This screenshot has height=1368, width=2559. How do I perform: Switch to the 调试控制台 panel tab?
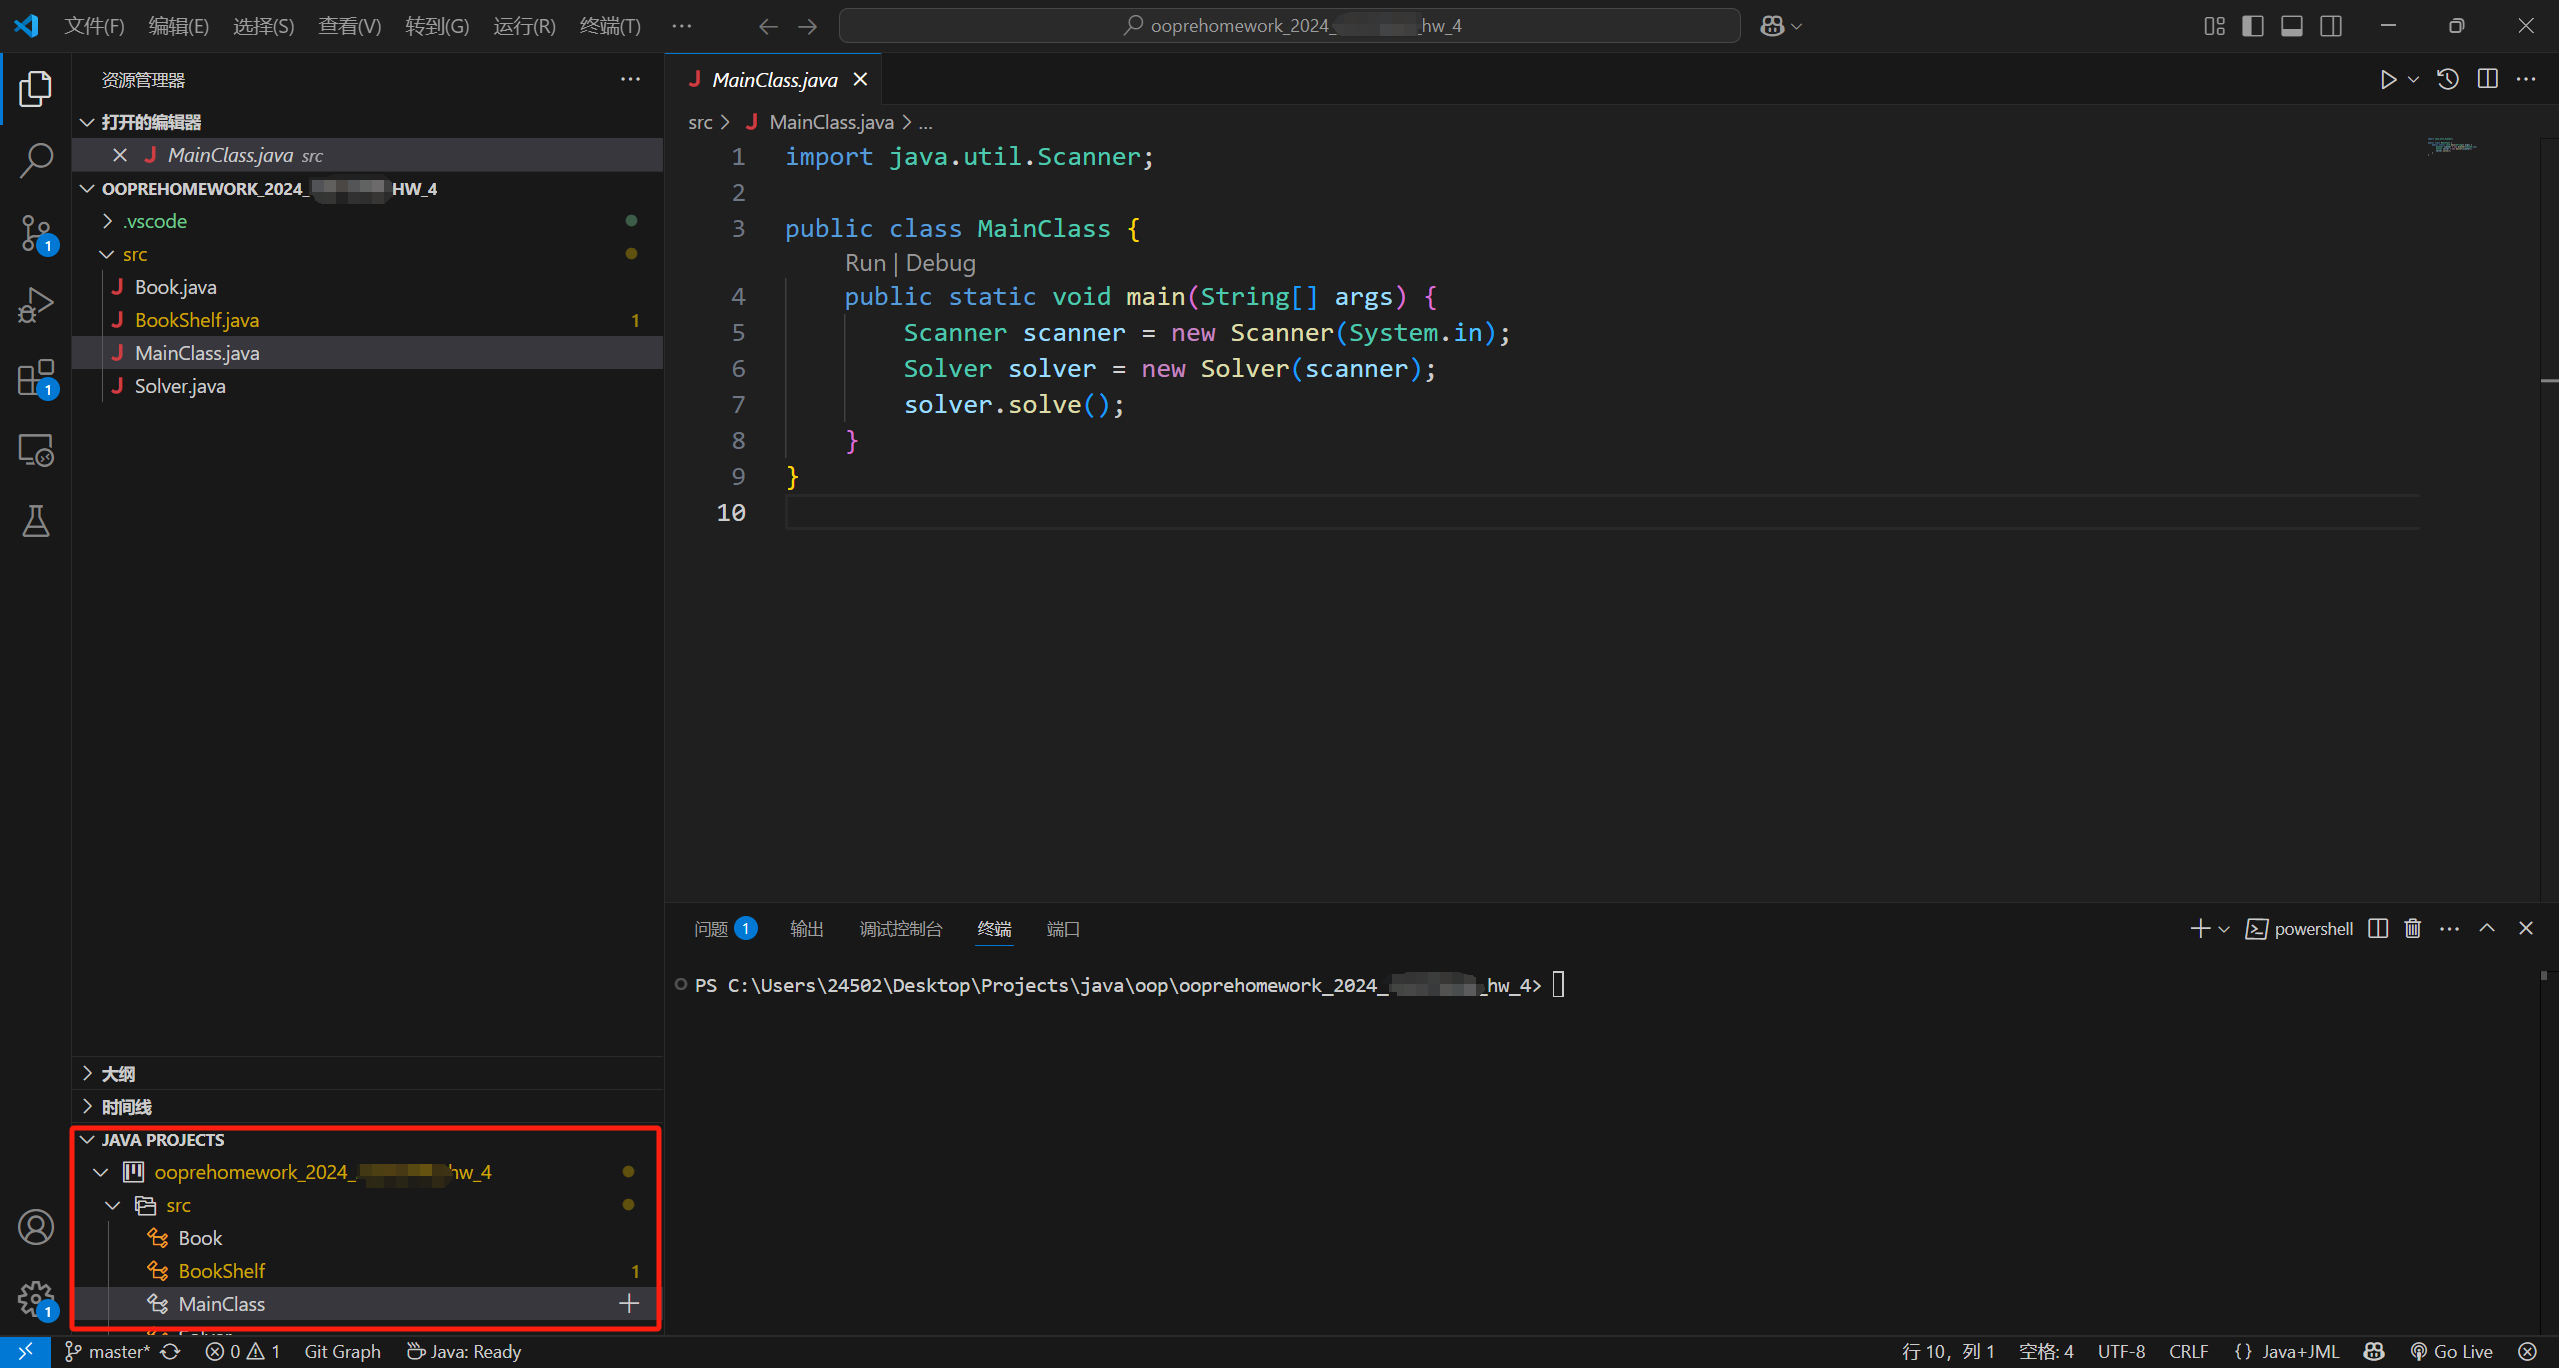[900, 929]
